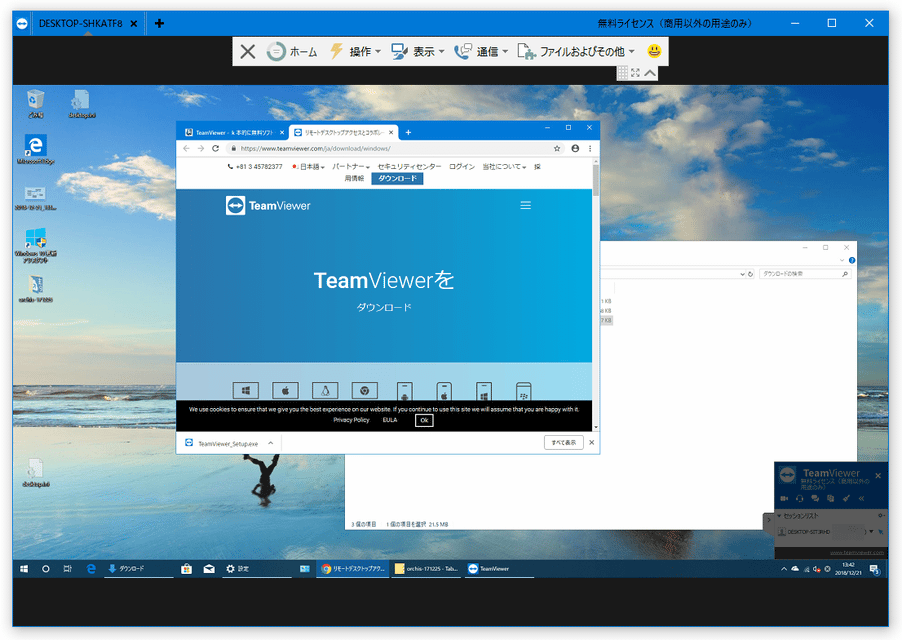Open chat icon in TeamViewer panel
902x640 pixels.
(x=815, y=499)
